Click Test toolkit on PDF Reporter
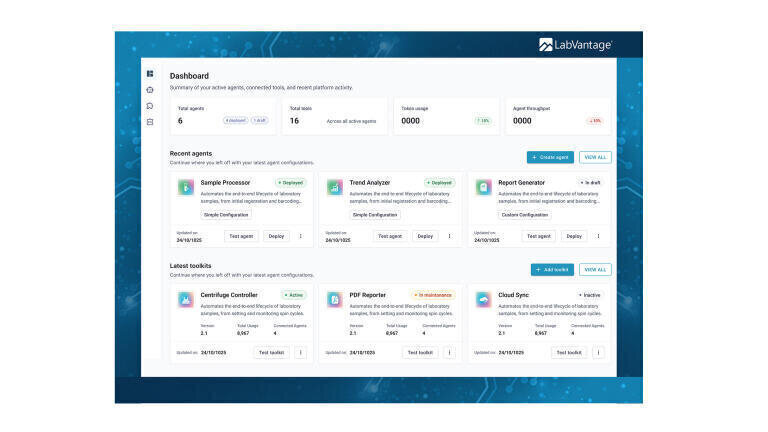The image size is (768, 432). point(420,353)
